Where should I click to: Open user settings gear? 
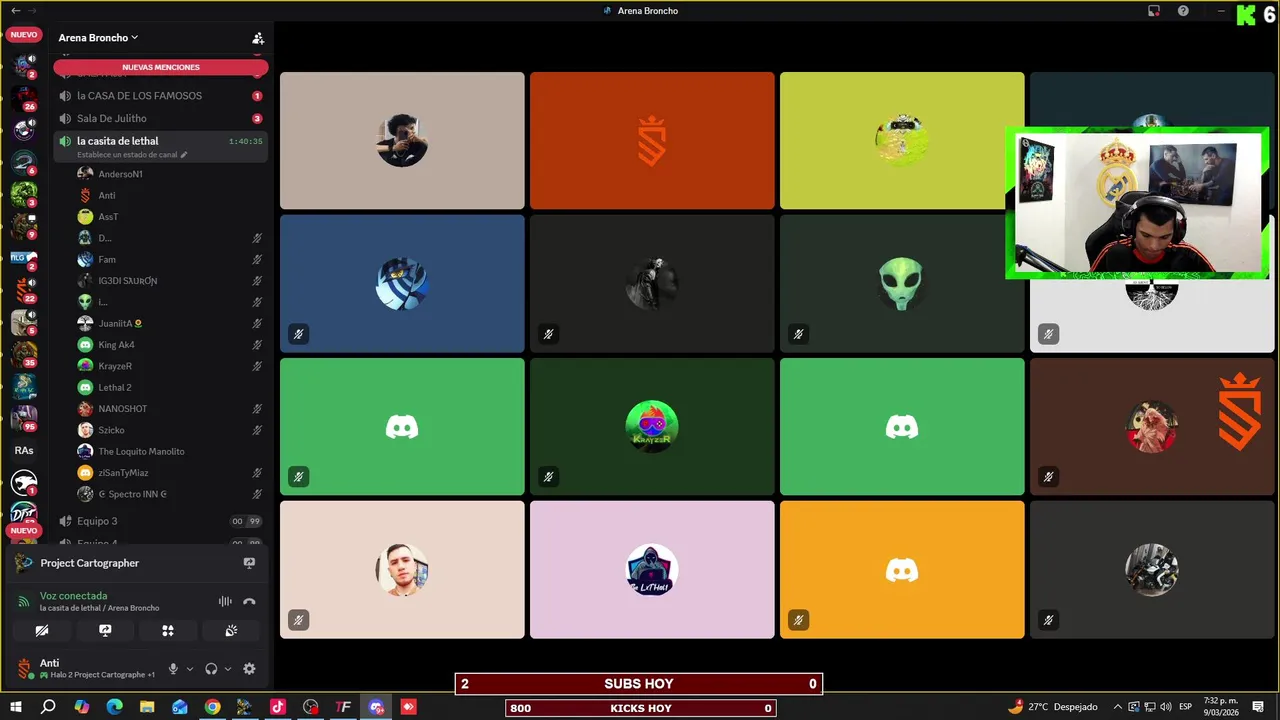pos(249,669)
